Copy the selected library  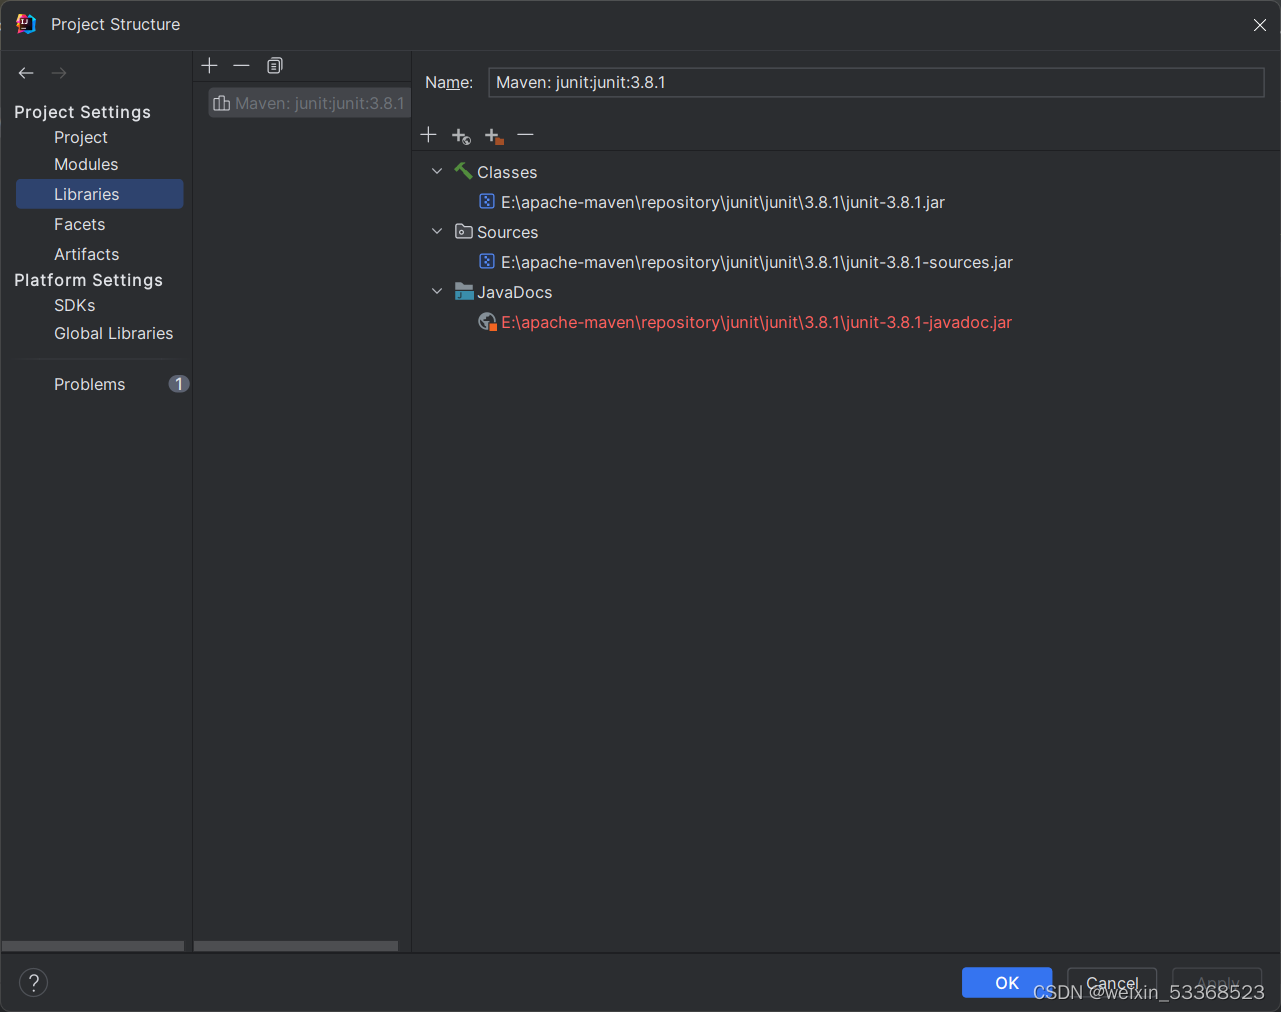(275, 66)
